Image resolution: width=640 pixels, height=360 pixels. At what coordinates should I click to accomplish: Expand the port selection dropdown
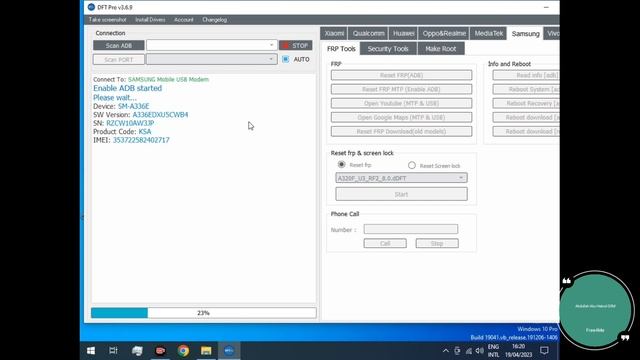(271, 60)
